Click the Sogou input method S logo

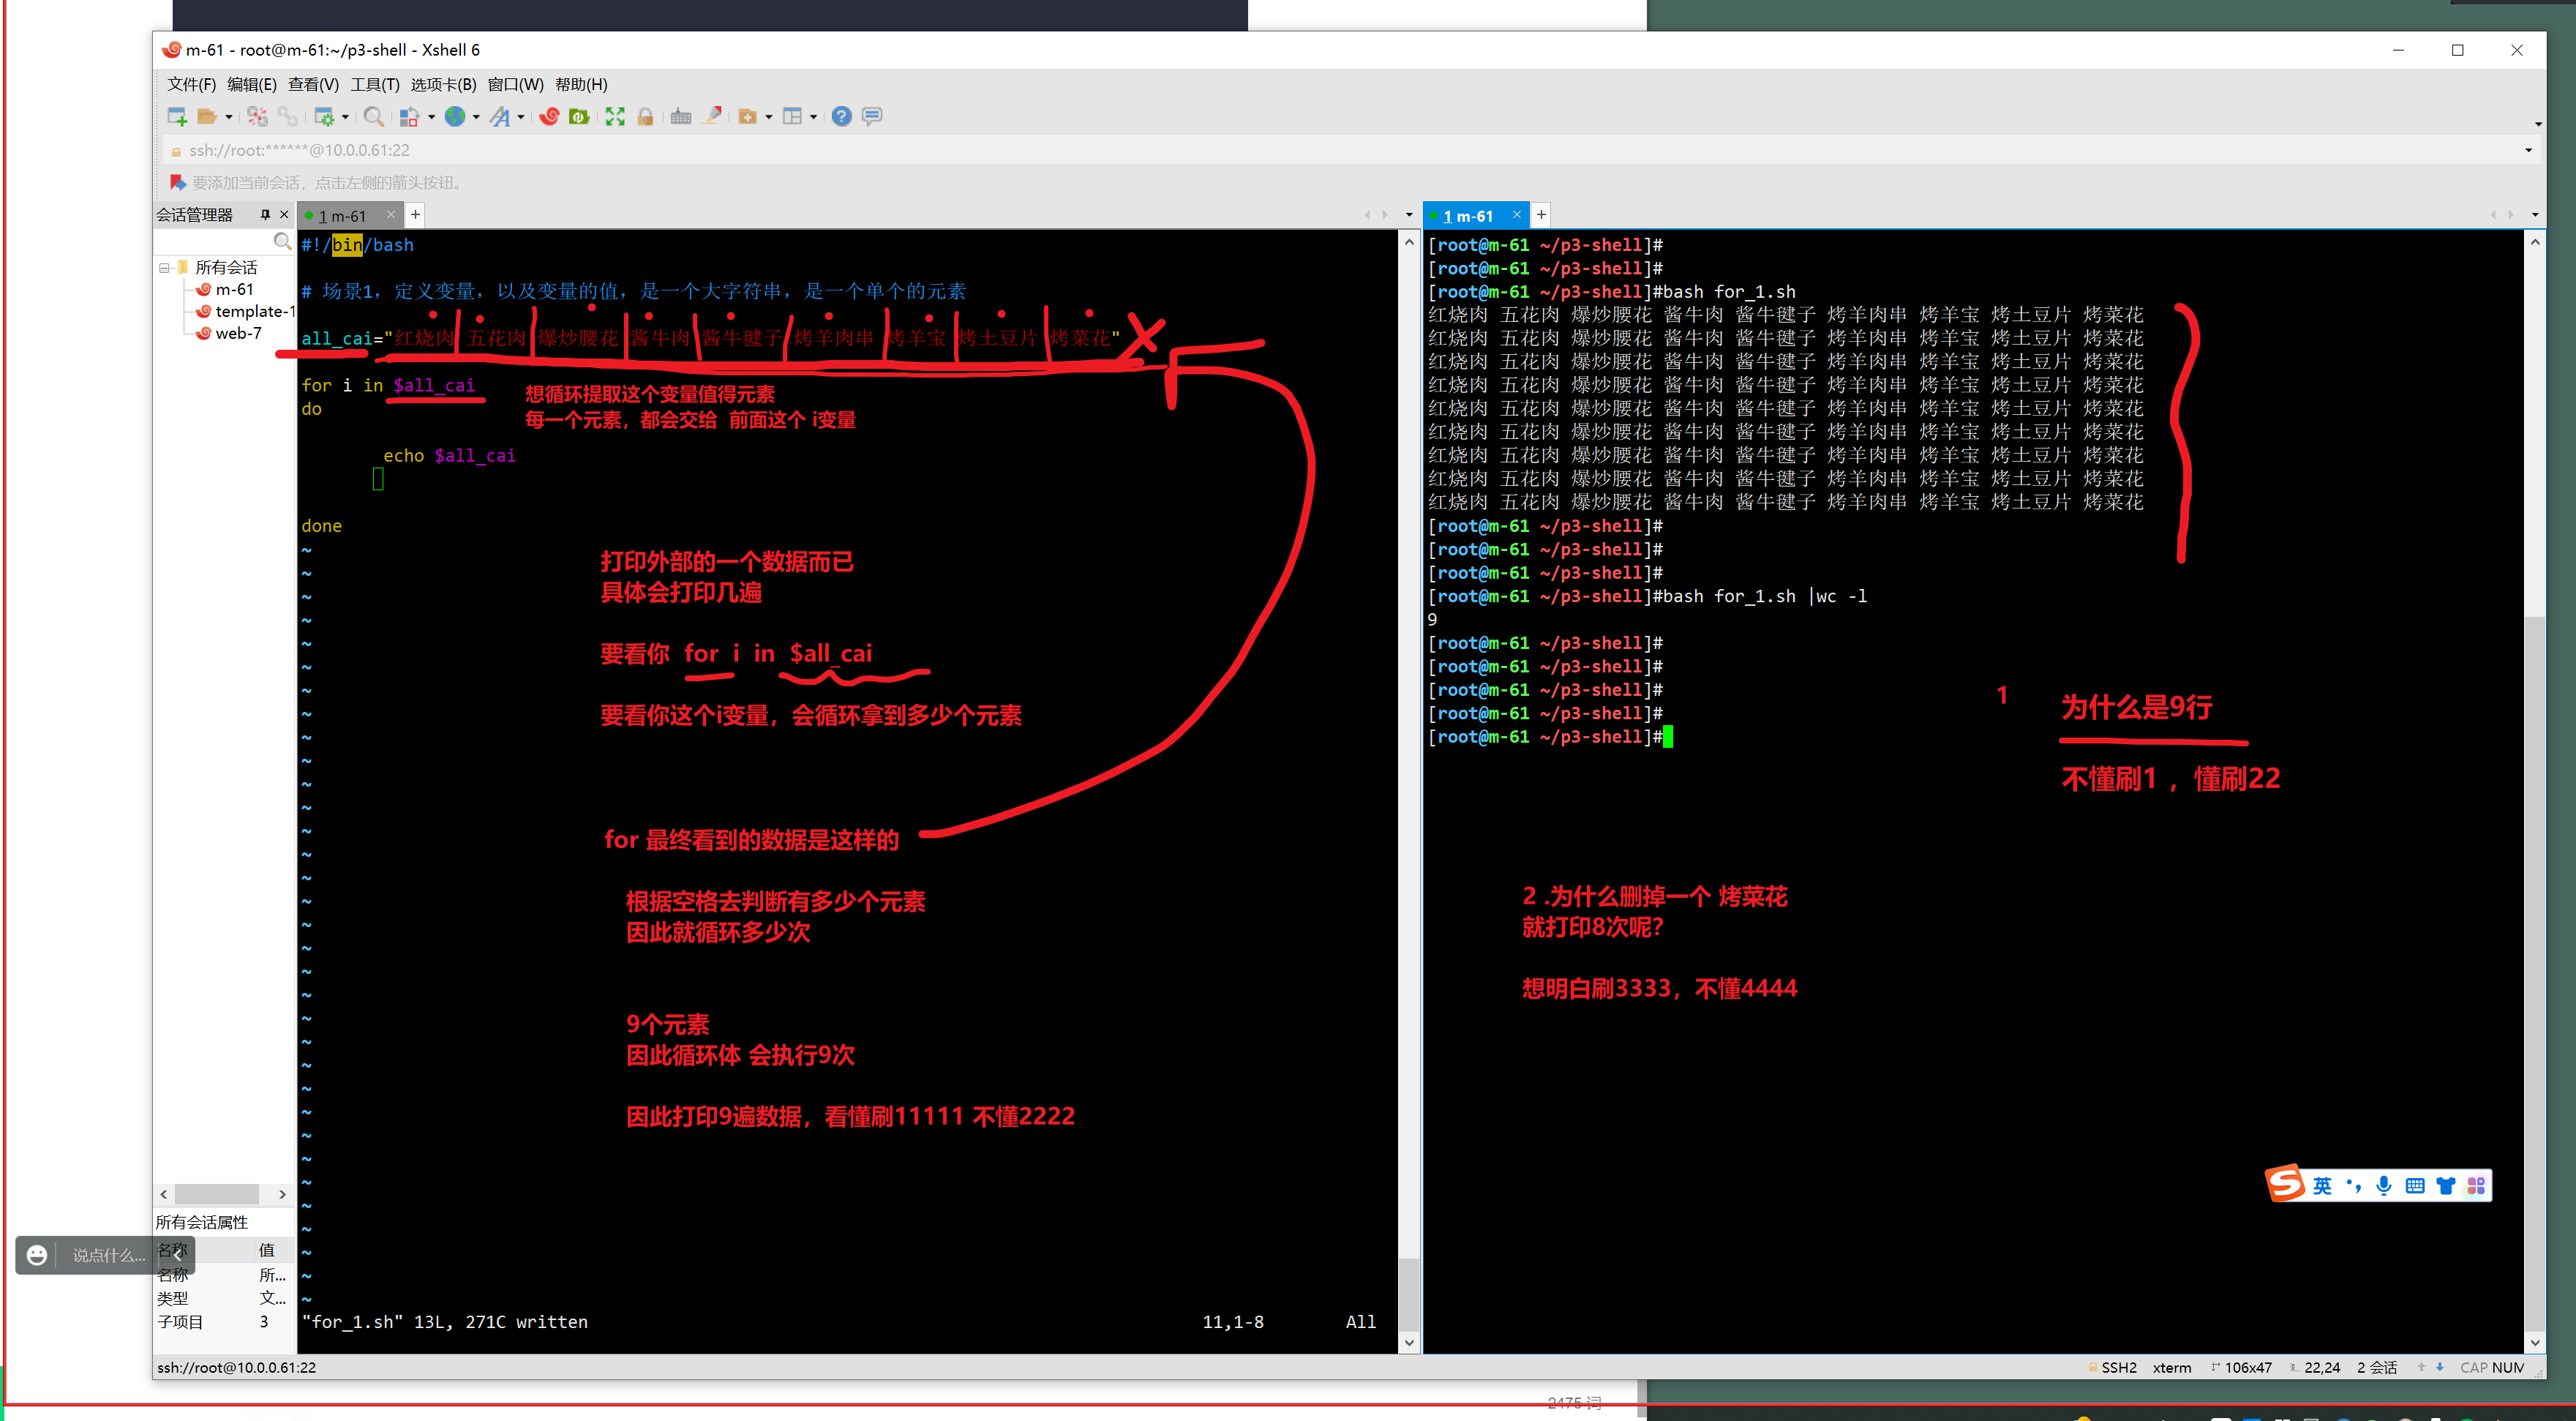2286,1185
